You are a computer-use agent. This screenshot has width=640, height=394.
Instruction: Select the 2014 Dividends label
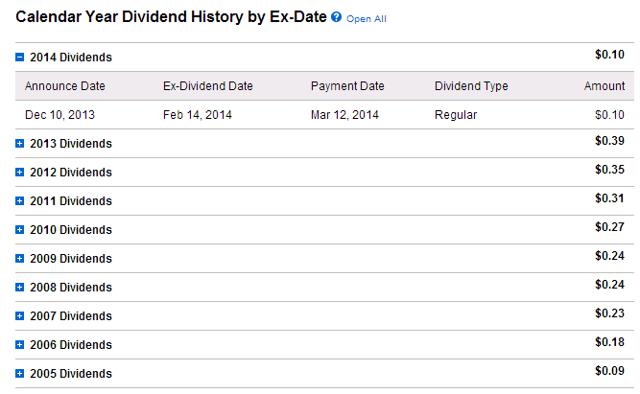pyautogui.click(x=71, y=57)
